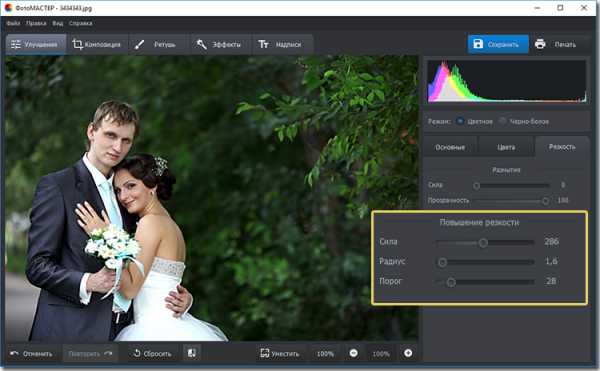Switch to the Основные tab
The image size is (600, 371).
click(x=450, y=147)
